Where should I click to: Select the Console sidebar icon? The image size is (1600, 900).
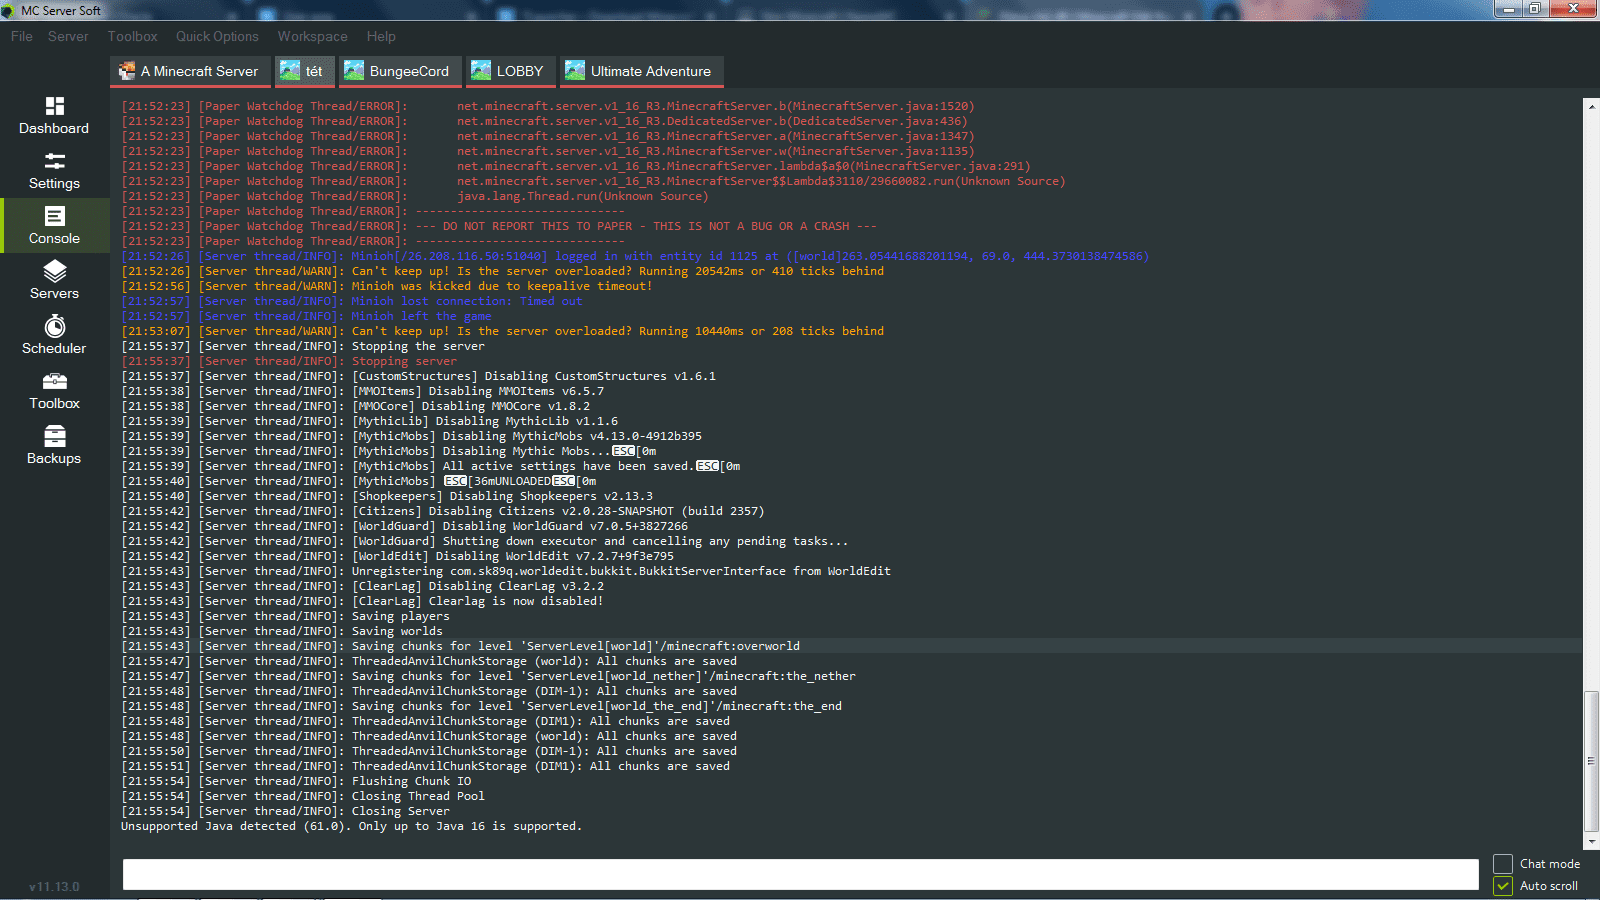point(54,225)
